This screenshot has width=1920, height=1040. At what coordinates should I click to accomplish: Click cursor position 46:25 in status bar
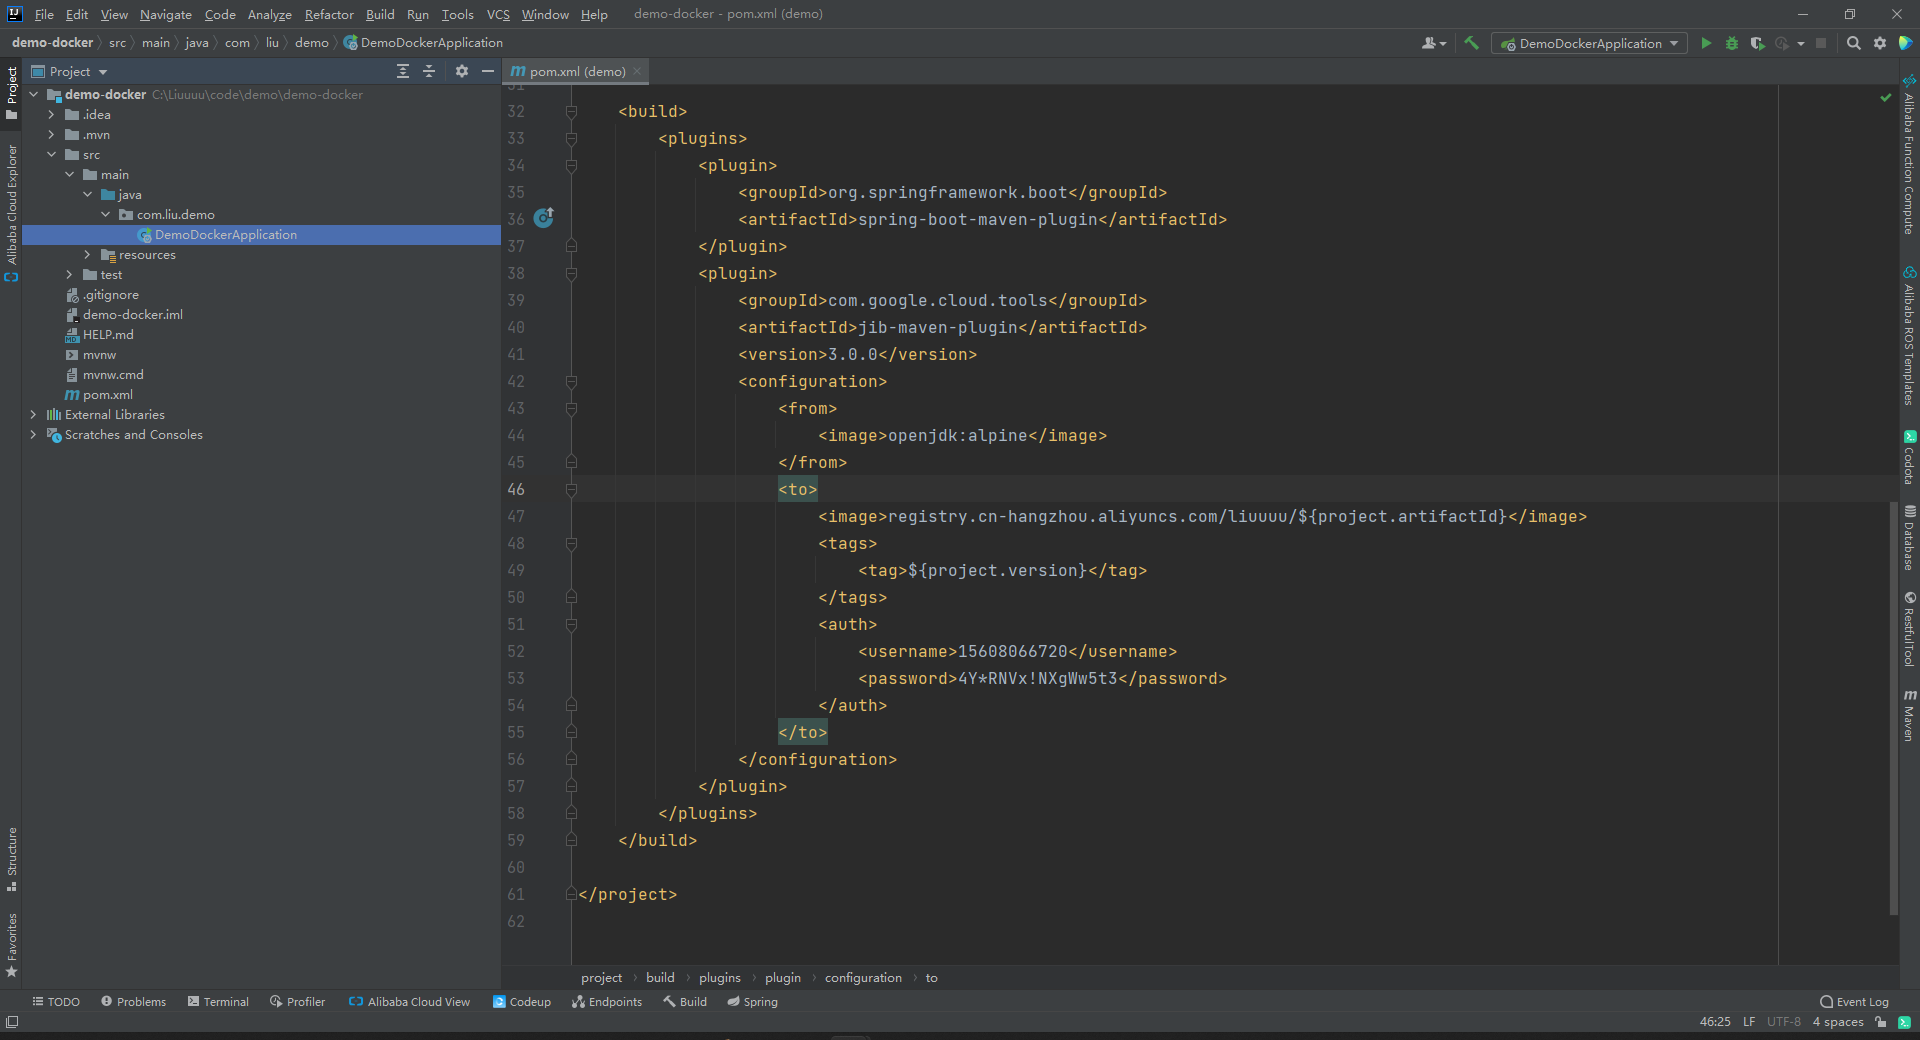point(1715,1022)
